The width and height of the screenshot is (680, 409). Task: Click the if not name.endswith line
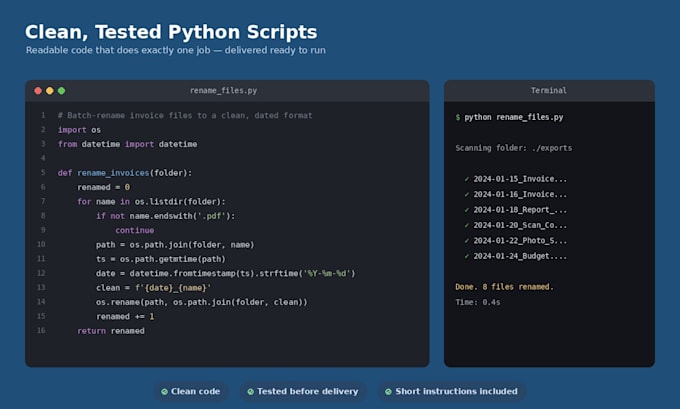point(166,216)
